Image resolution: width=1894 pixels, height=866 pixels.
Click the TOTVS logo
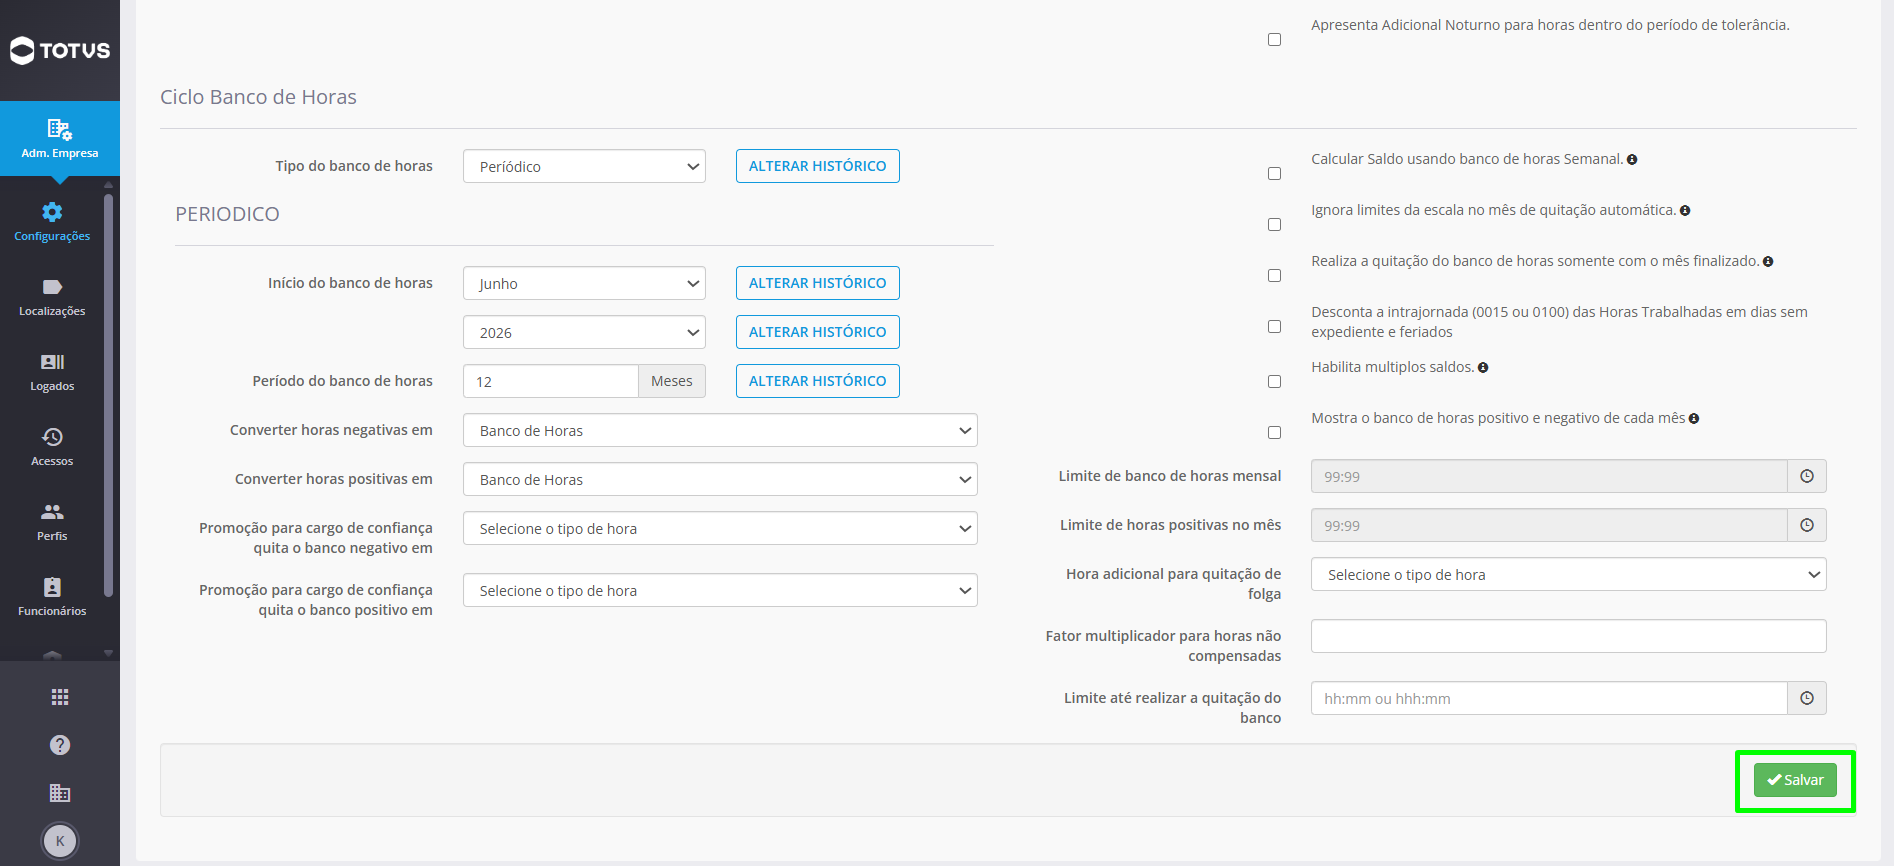pos(60,50)
